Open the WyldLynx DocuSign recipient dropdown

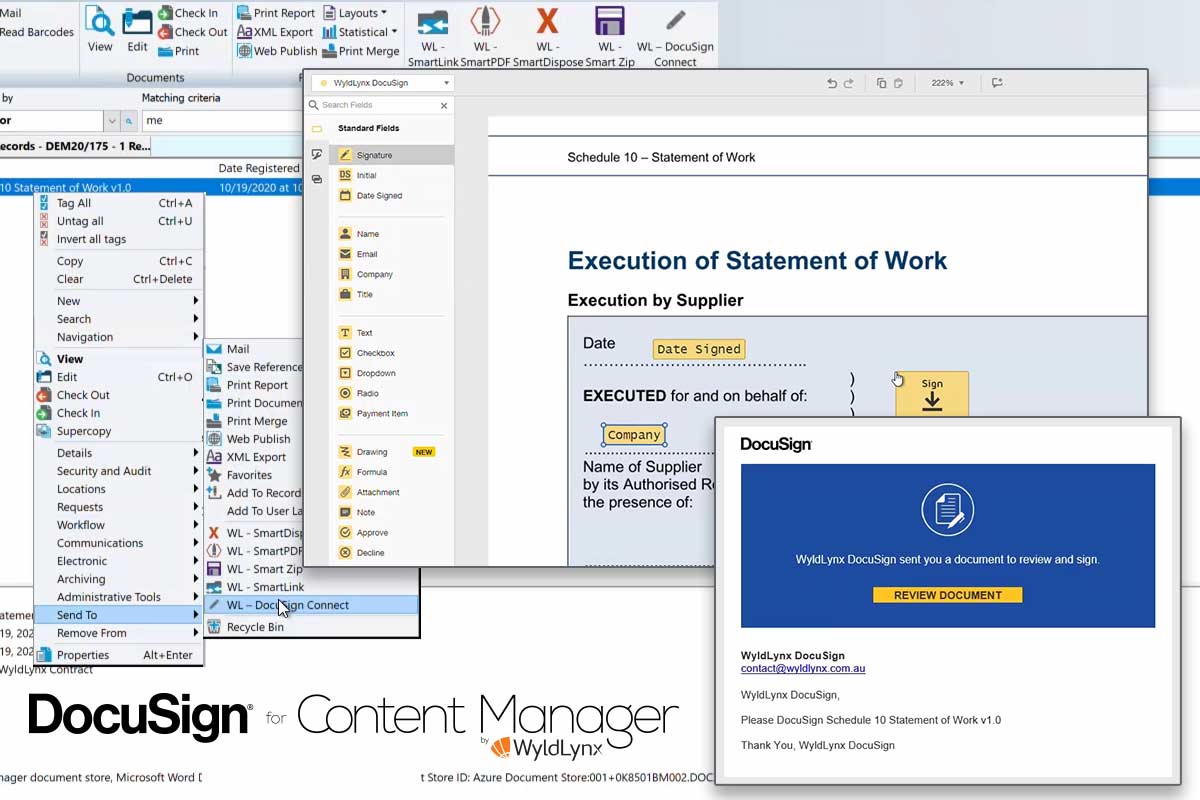pos(383,83)
